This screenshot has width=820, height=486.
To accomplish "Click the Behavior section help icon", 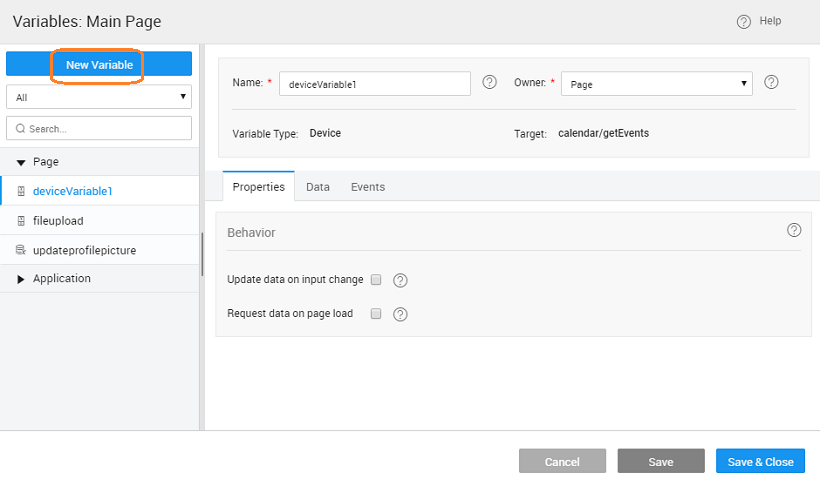I will click(794, 230).
